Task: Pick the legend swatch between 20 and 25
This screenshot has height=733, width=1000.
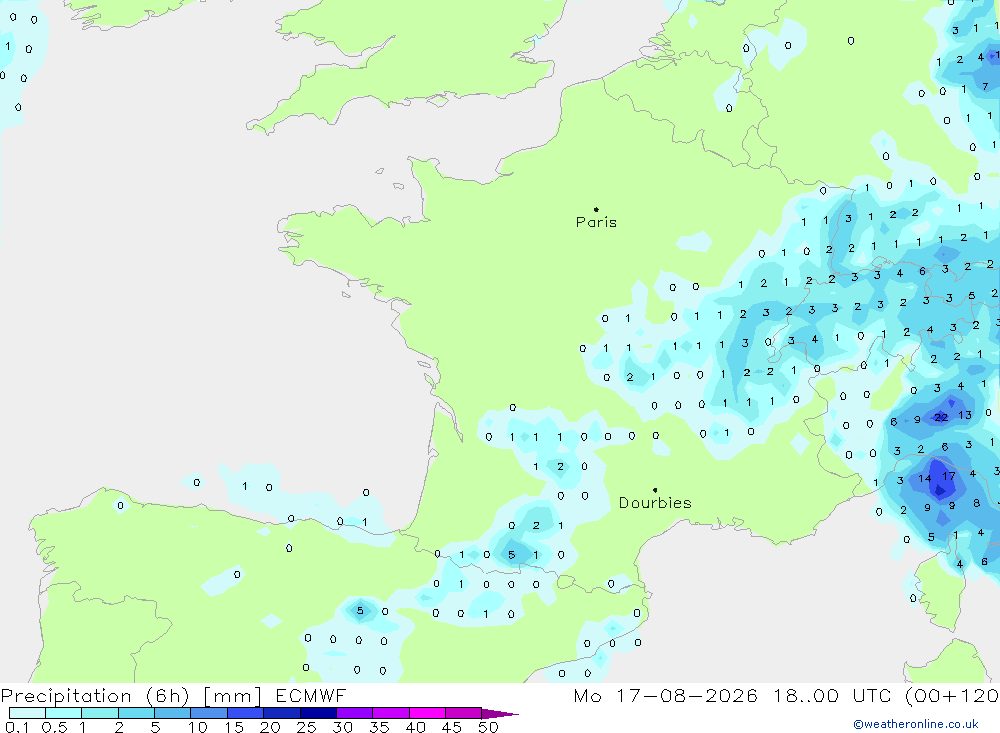Action: coord(281,713)
